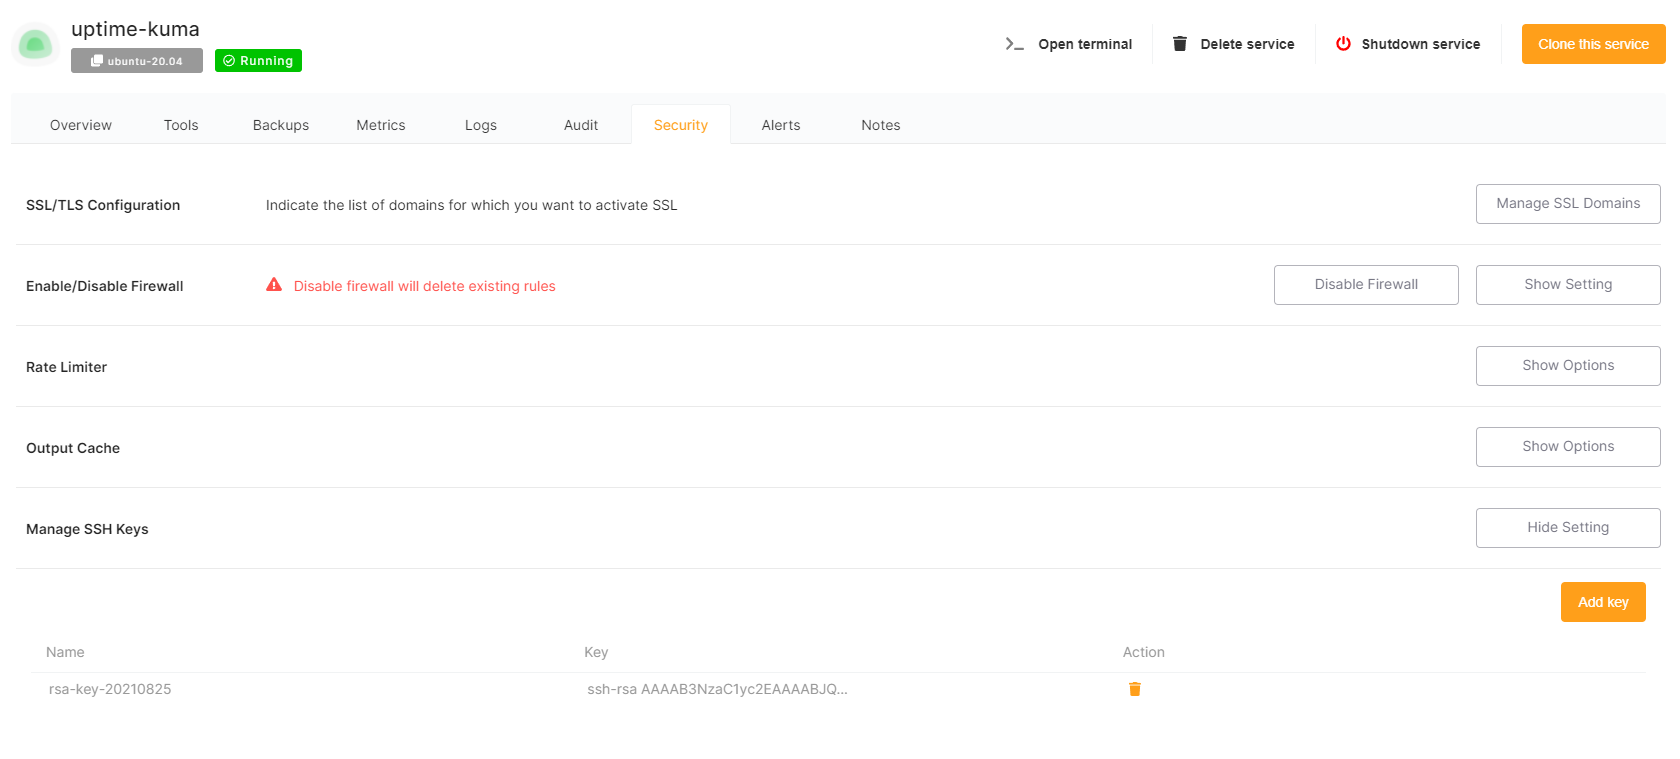This screenshot has width=1680, height=759.
Task: Show options for Output Cache
Action: tap(1567, 447)
